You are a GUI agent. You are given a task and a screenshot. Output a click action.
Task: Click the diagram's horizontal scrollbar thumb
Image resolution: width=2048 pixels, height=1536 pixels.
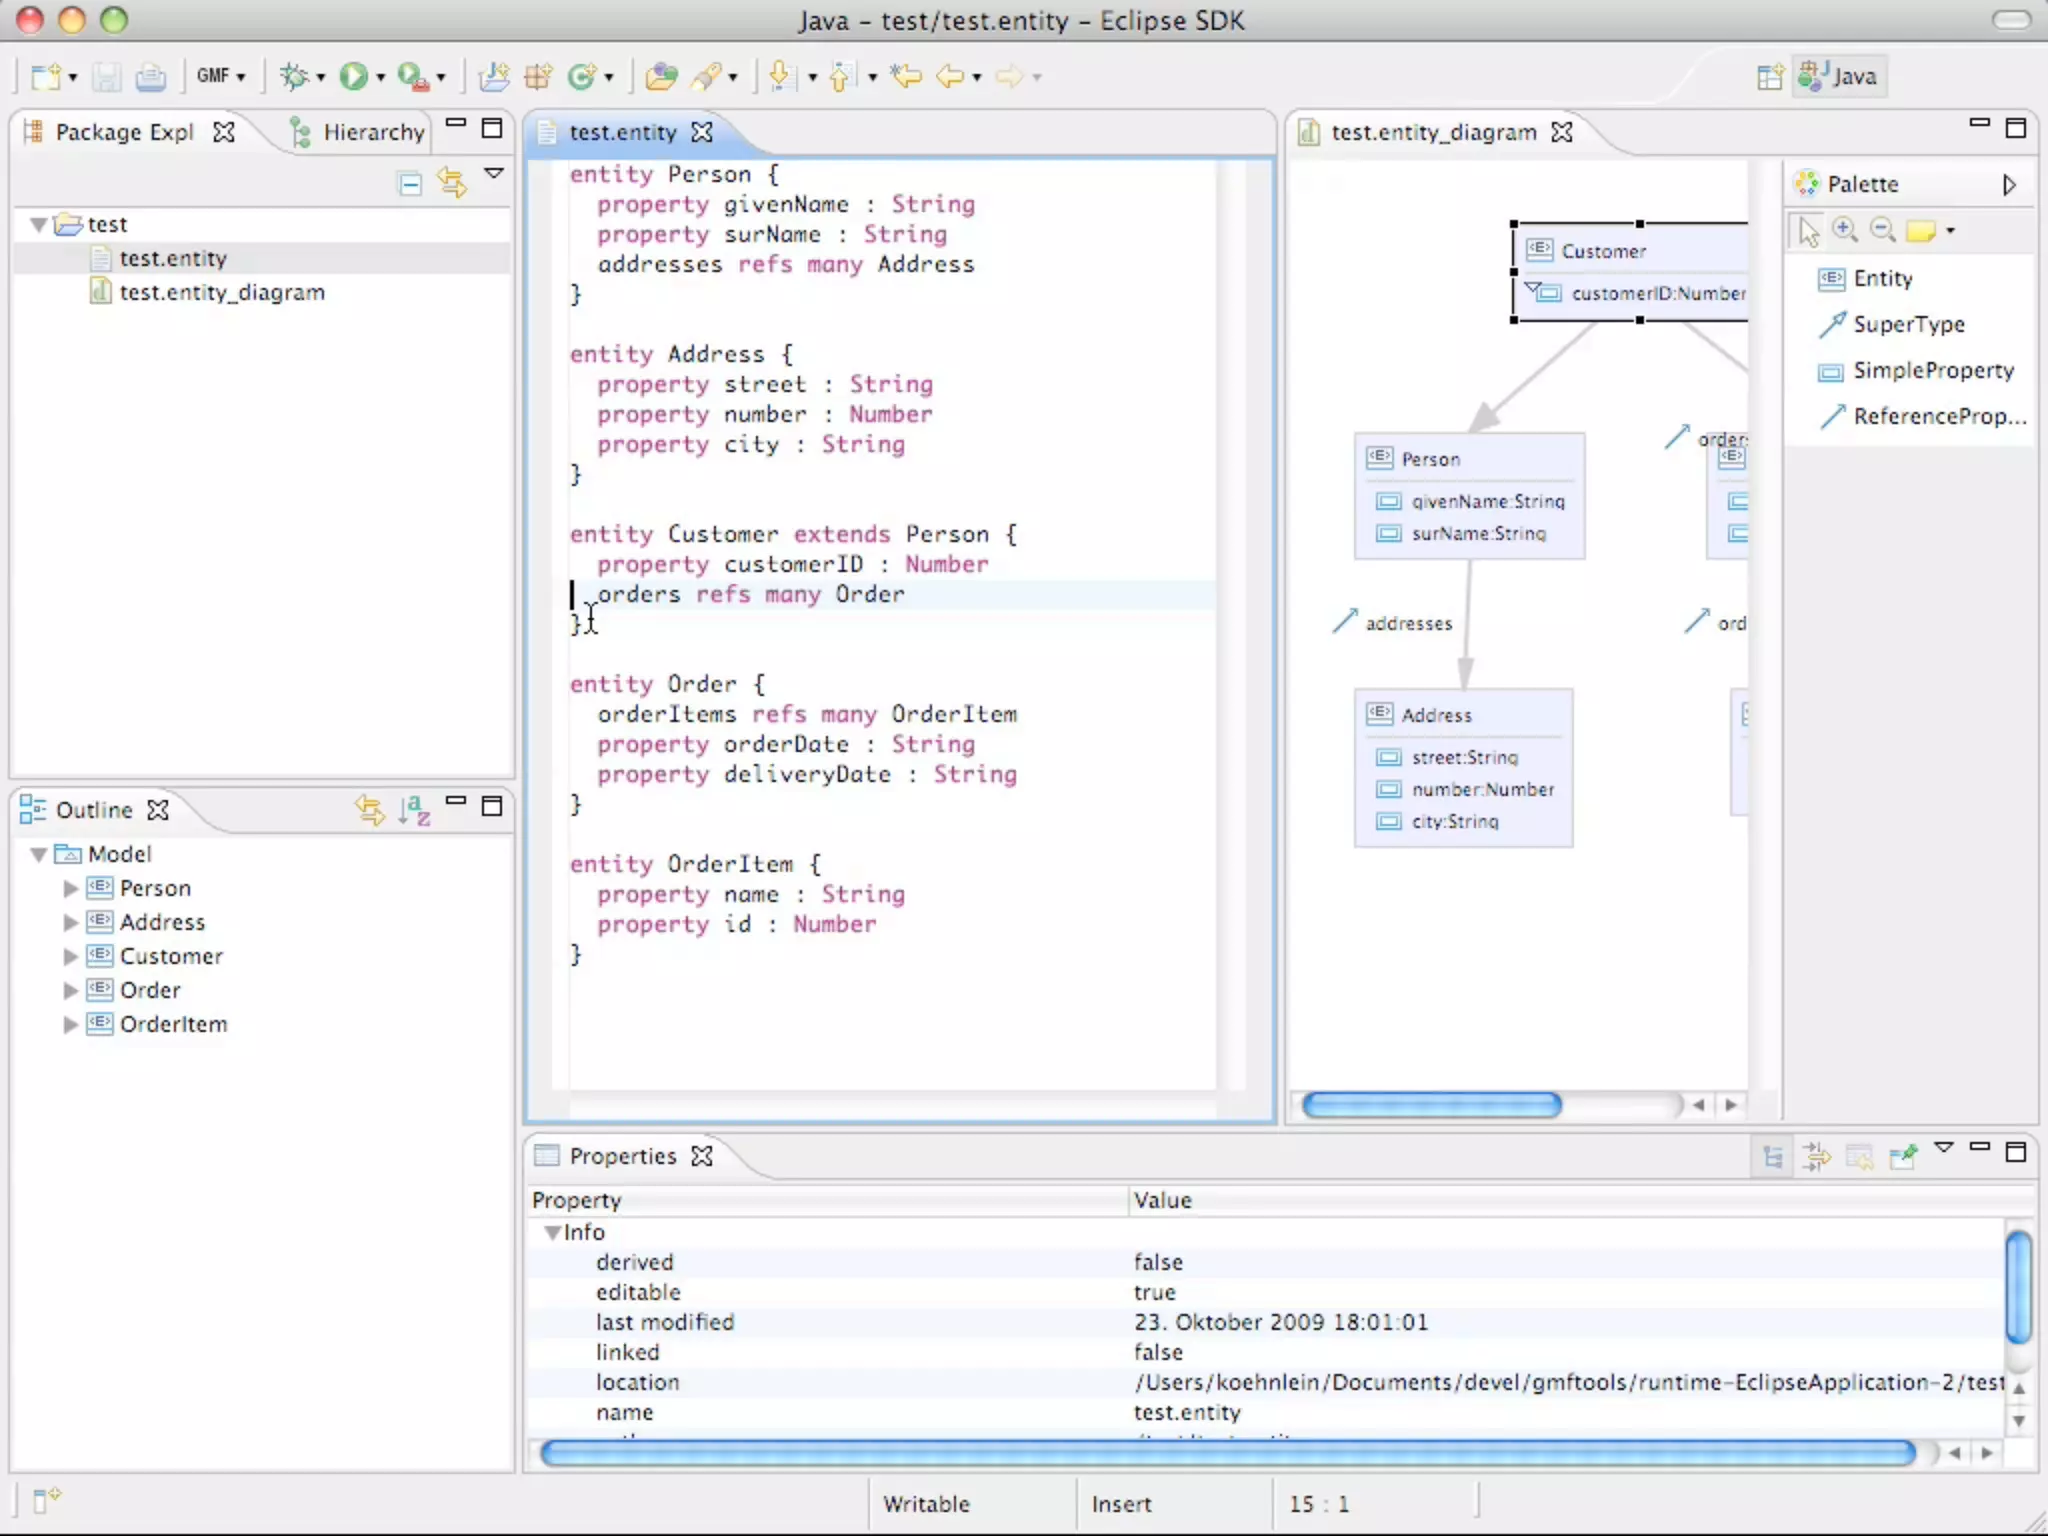(x=1431, y=1105)
